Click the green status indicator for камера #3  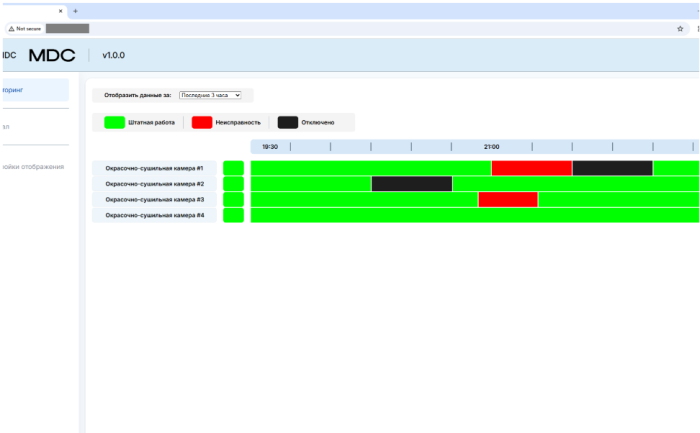(x=233, y=200)
